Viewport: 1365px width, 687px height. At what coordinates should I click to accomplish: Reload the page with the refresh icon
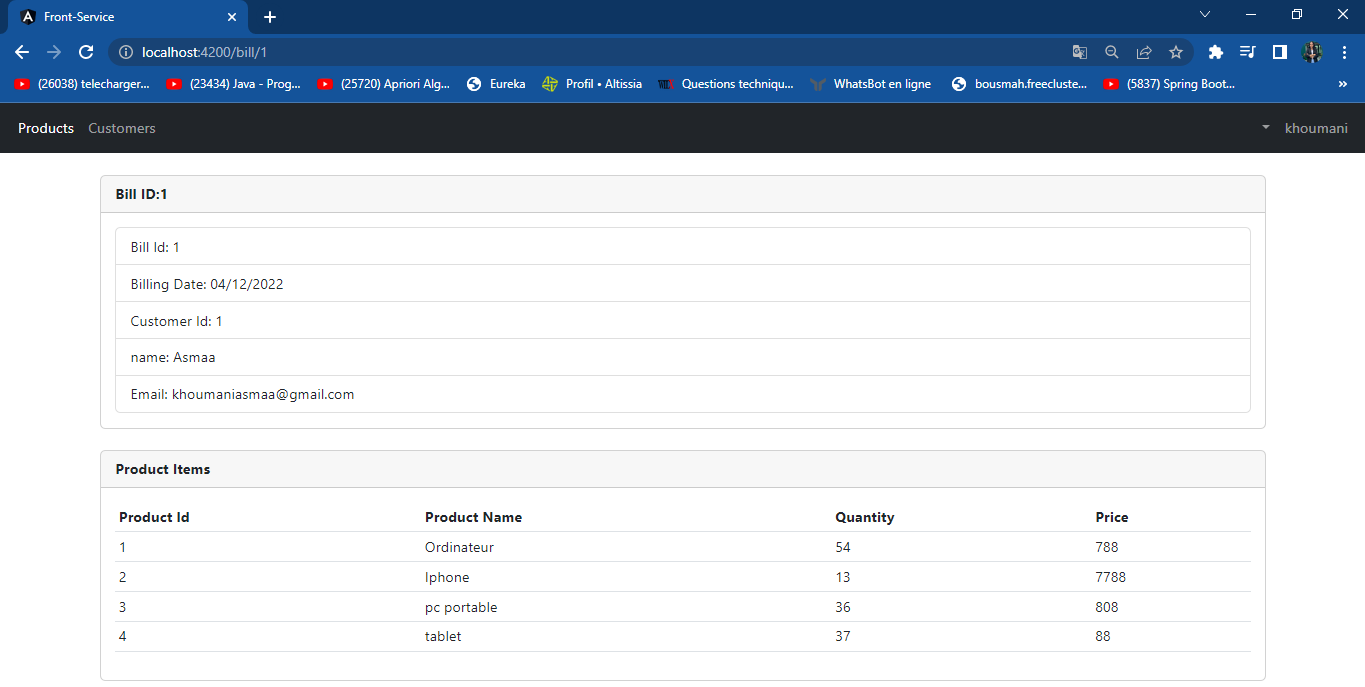pyautogui.click(x=86, y=52)
